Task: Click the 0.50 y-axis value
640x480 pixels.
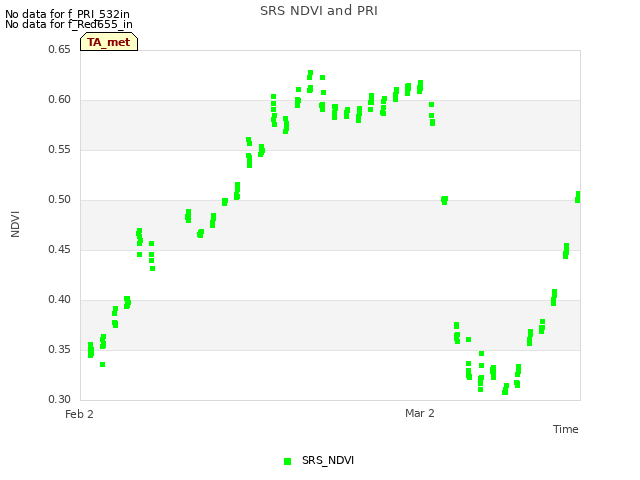Action: (59, 200)
